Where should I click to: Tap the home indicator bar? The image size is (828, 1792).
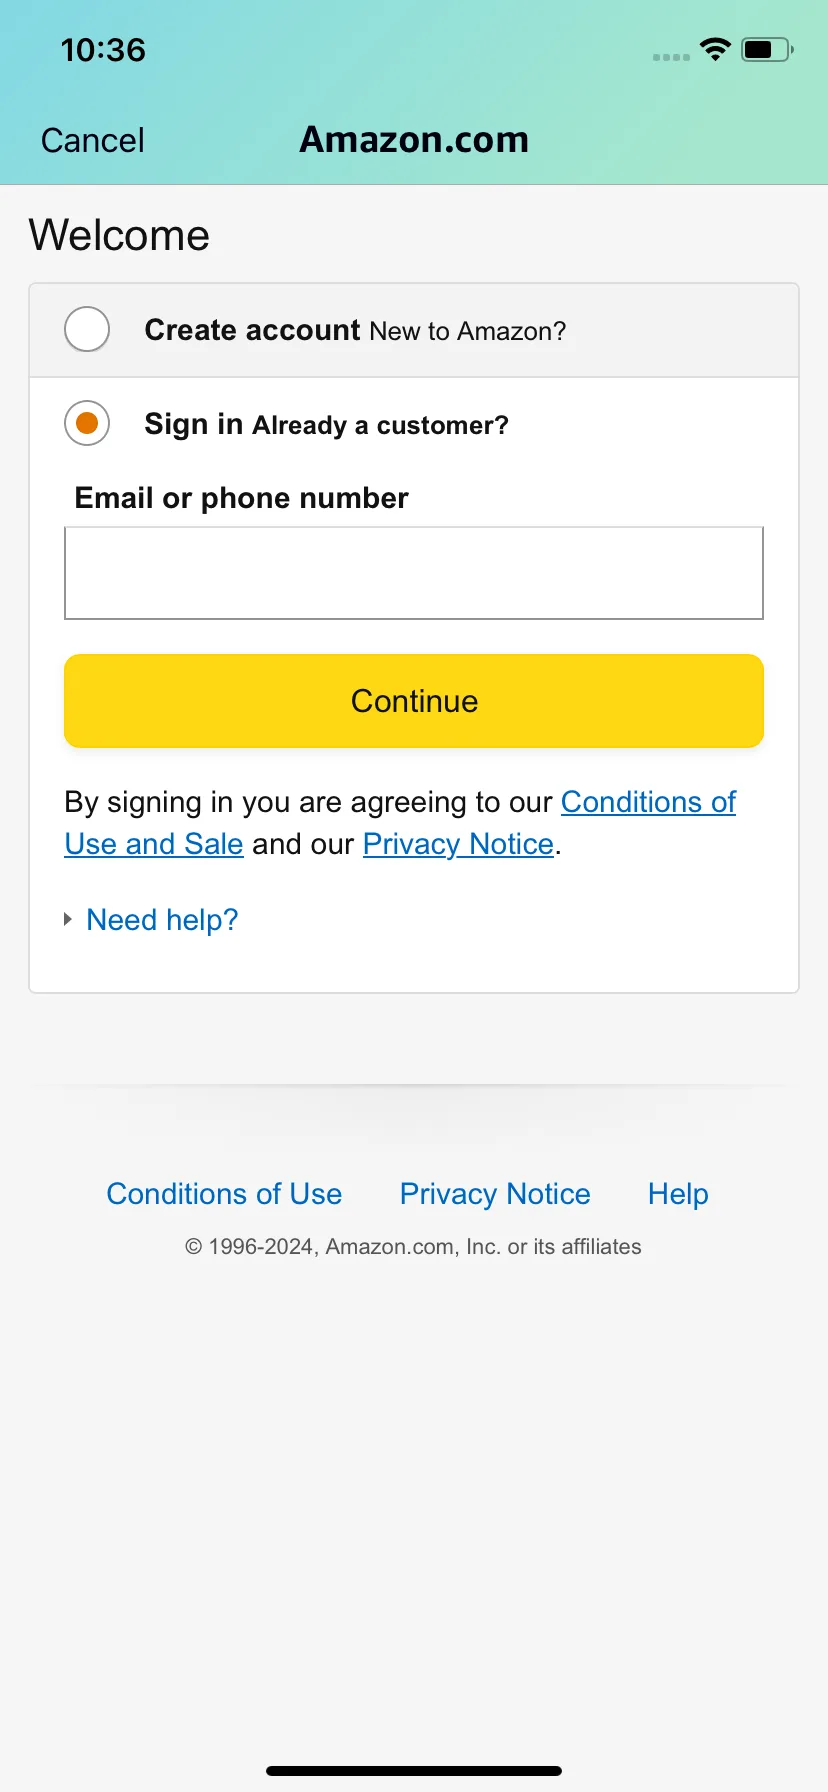(414, 1771)
